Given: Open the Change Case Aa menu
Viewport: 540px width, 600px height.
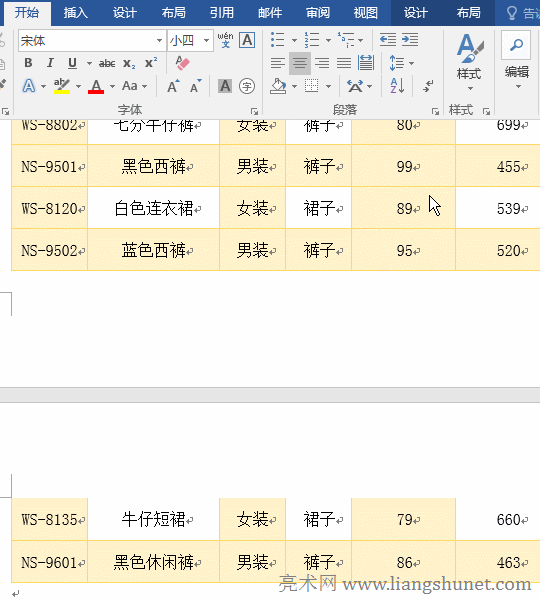Looking at the screenshot, I should pos(130,86).
